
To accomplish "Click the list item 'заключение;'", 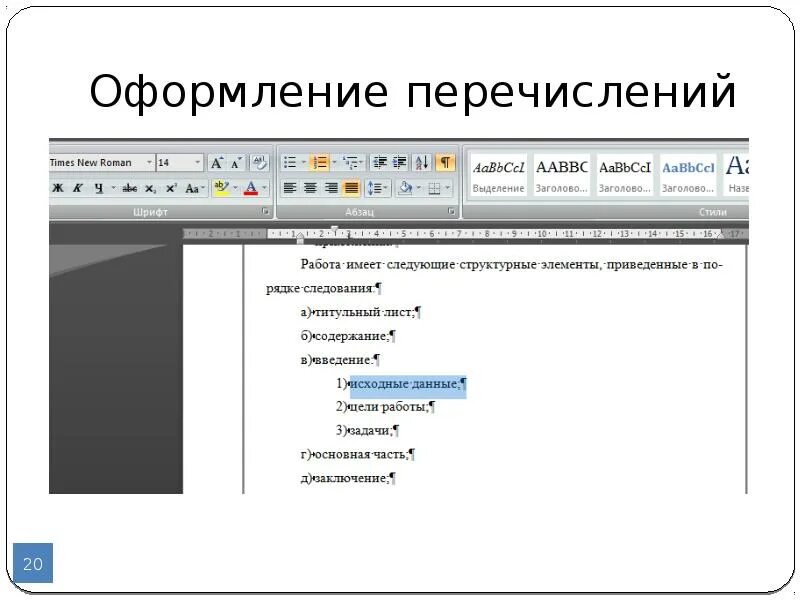I will pos(353,478).
